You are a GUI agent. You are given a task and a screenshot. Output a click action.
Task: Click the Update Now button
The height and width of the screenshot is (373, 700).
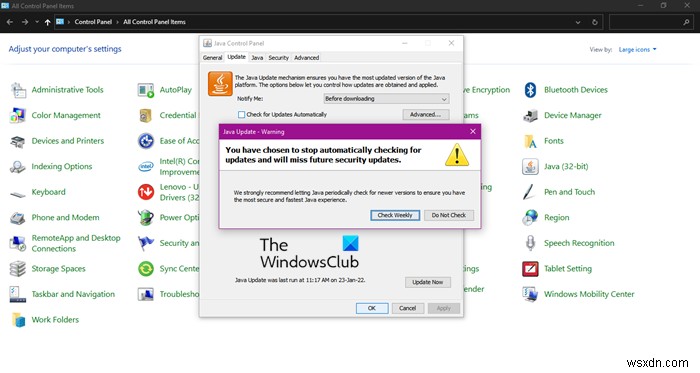[428, 282]
